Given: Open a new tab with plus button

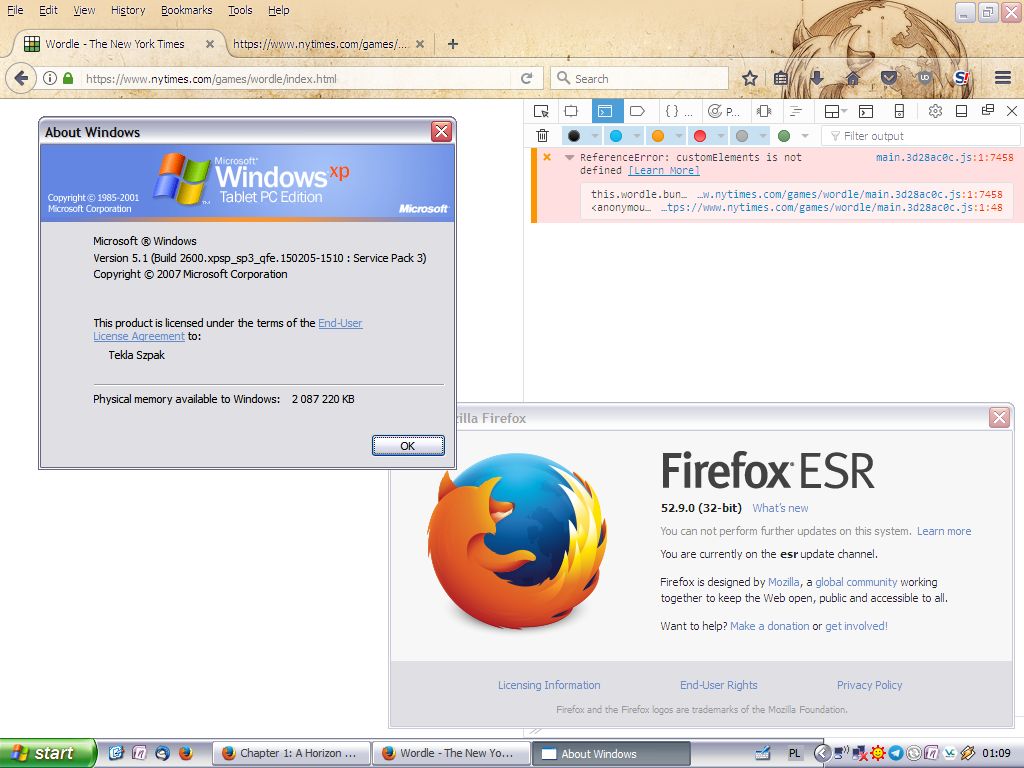Looking at the screenshot, I should coord(453,44).
